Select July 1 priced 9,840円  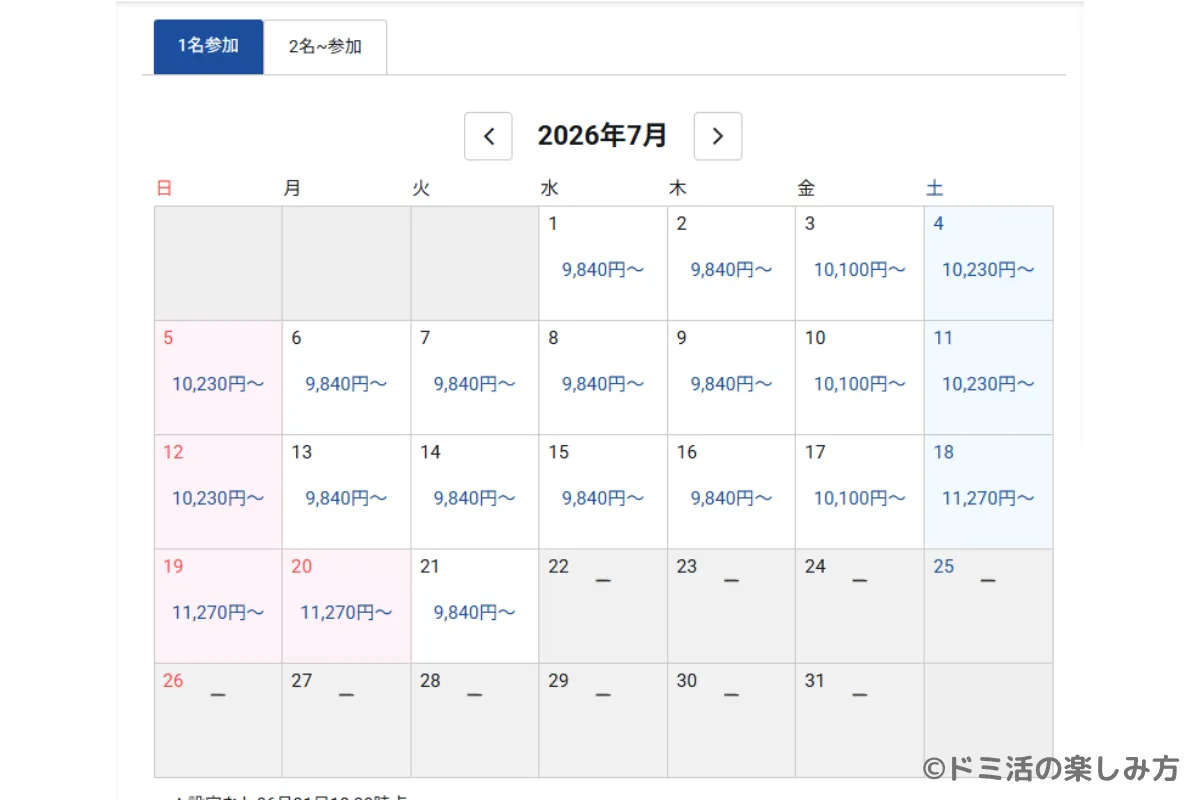click(603, 263)
